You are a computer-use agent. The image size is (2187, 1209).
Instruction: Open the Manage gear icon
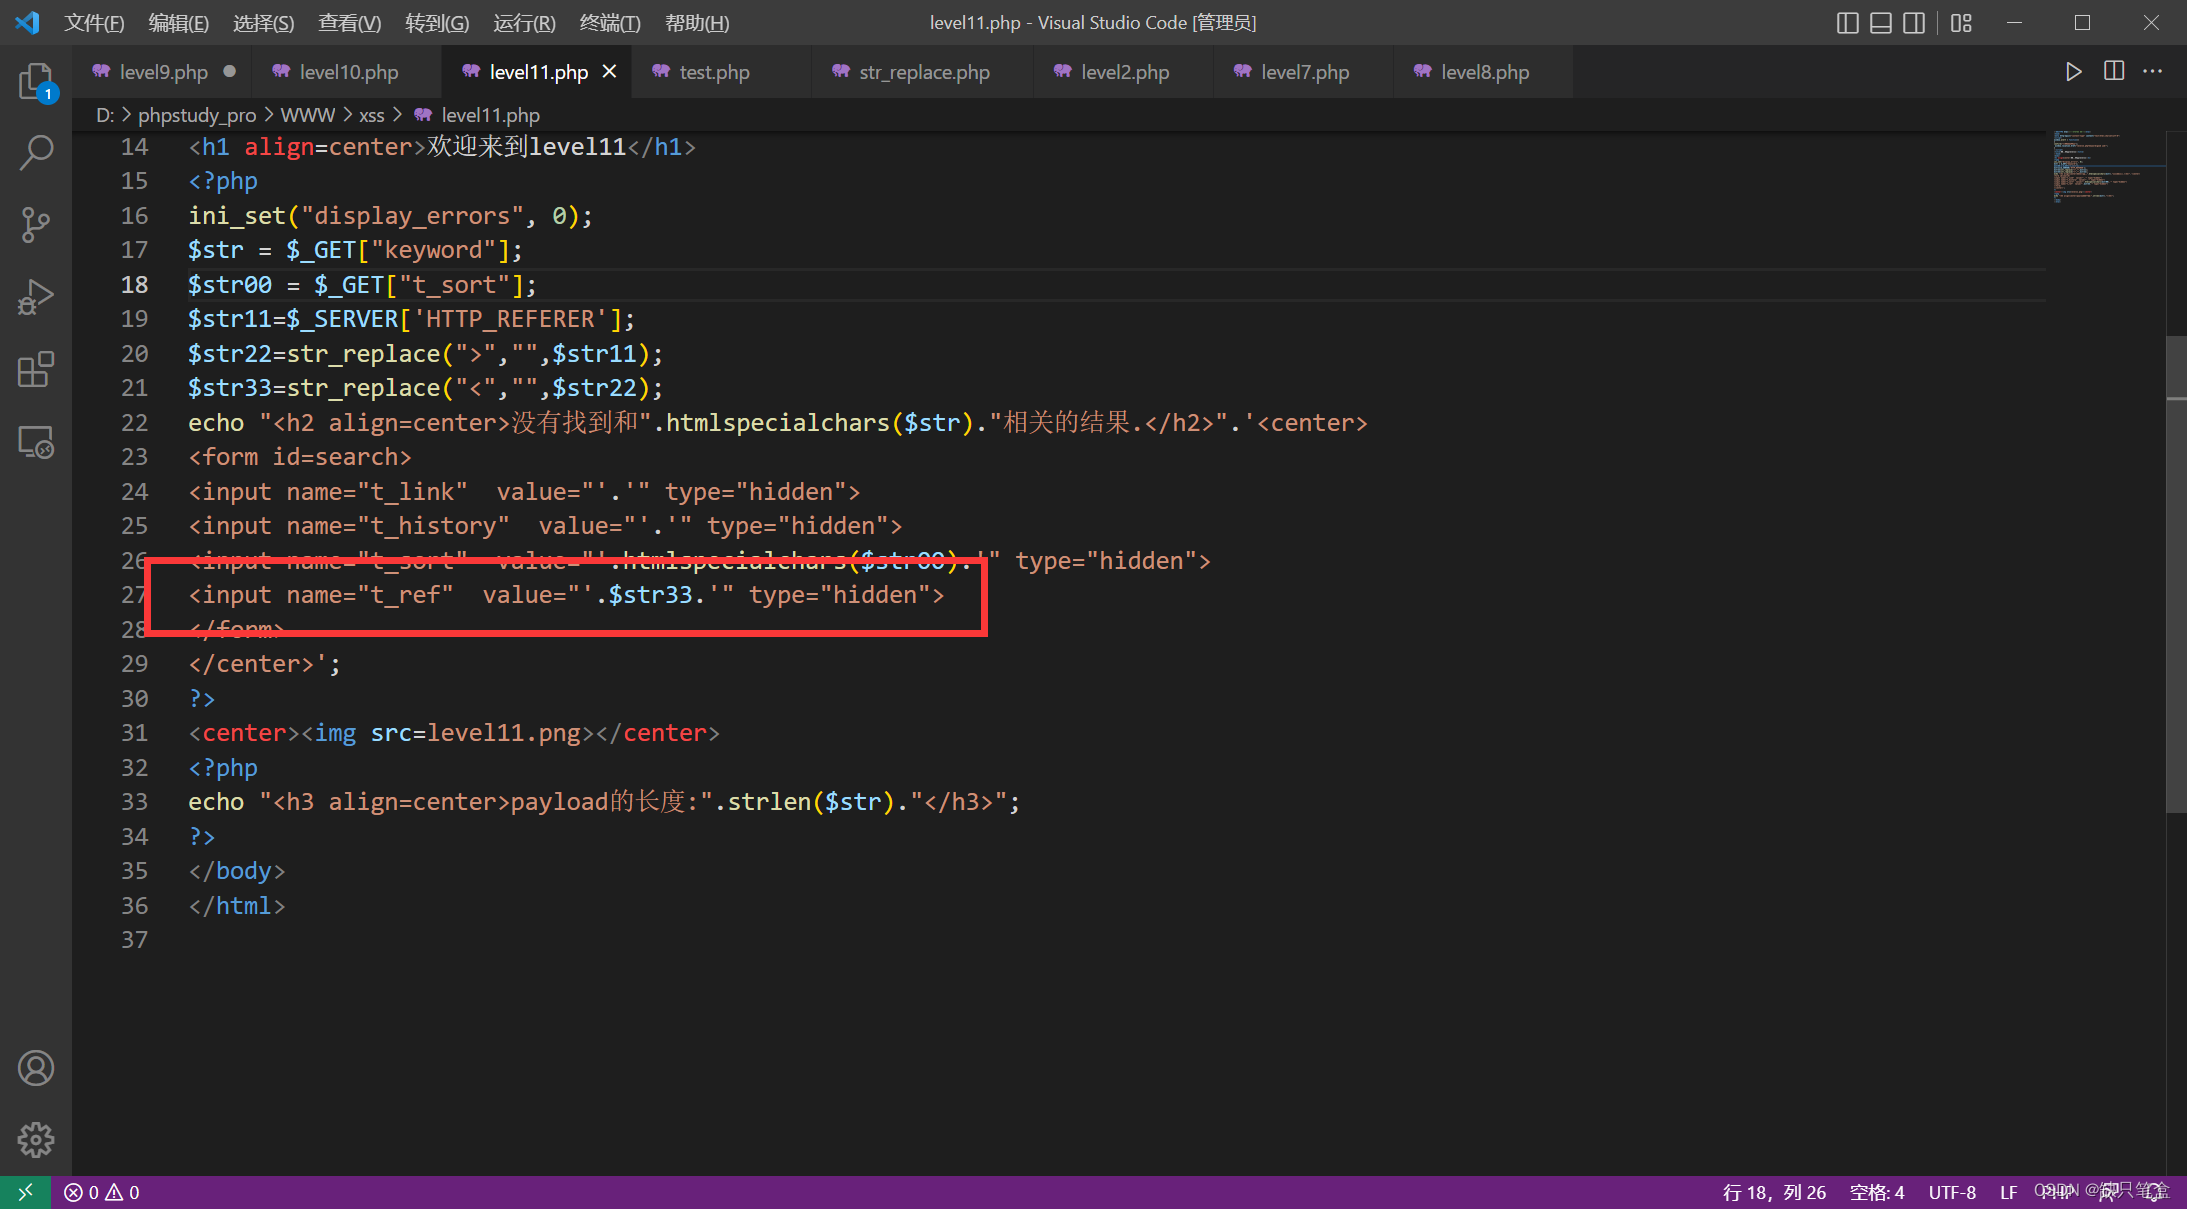pos(36,1139)
